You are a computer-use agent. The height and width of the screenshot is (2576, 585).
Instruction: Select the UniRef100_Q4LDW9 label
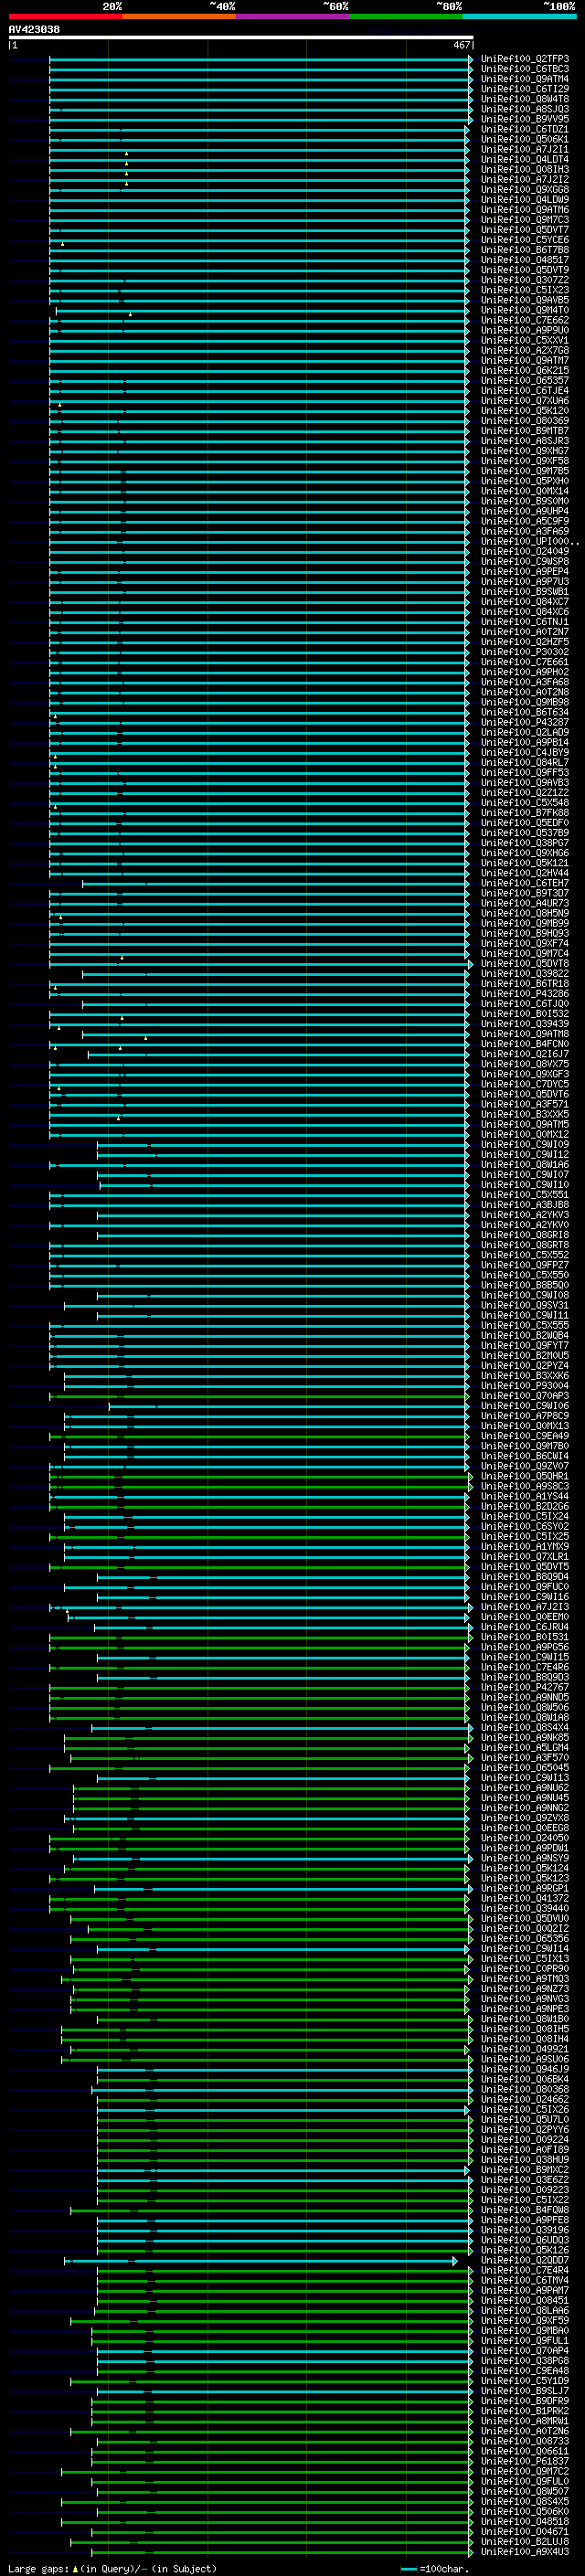click(x=525, y=199)
